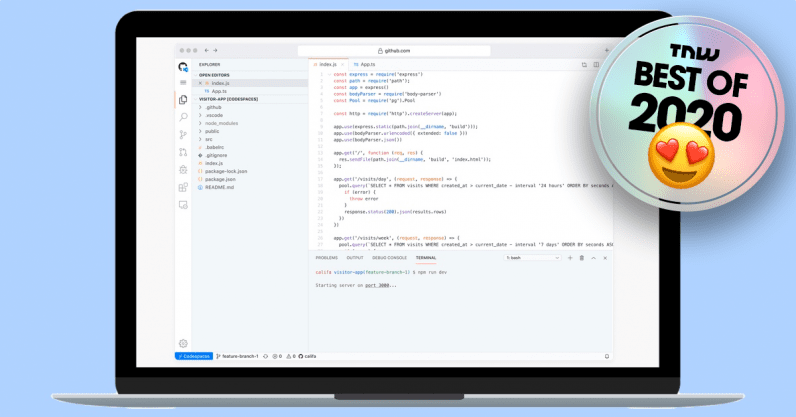
Task: Switch to the OUTPUT panel tab
Action: [x=355, y=258]
